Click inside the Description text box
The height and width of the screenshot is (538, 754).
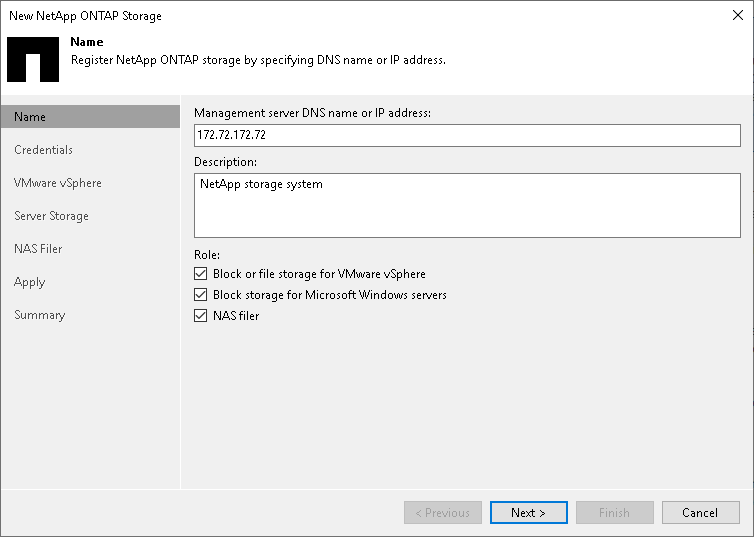tap(467, 205)
